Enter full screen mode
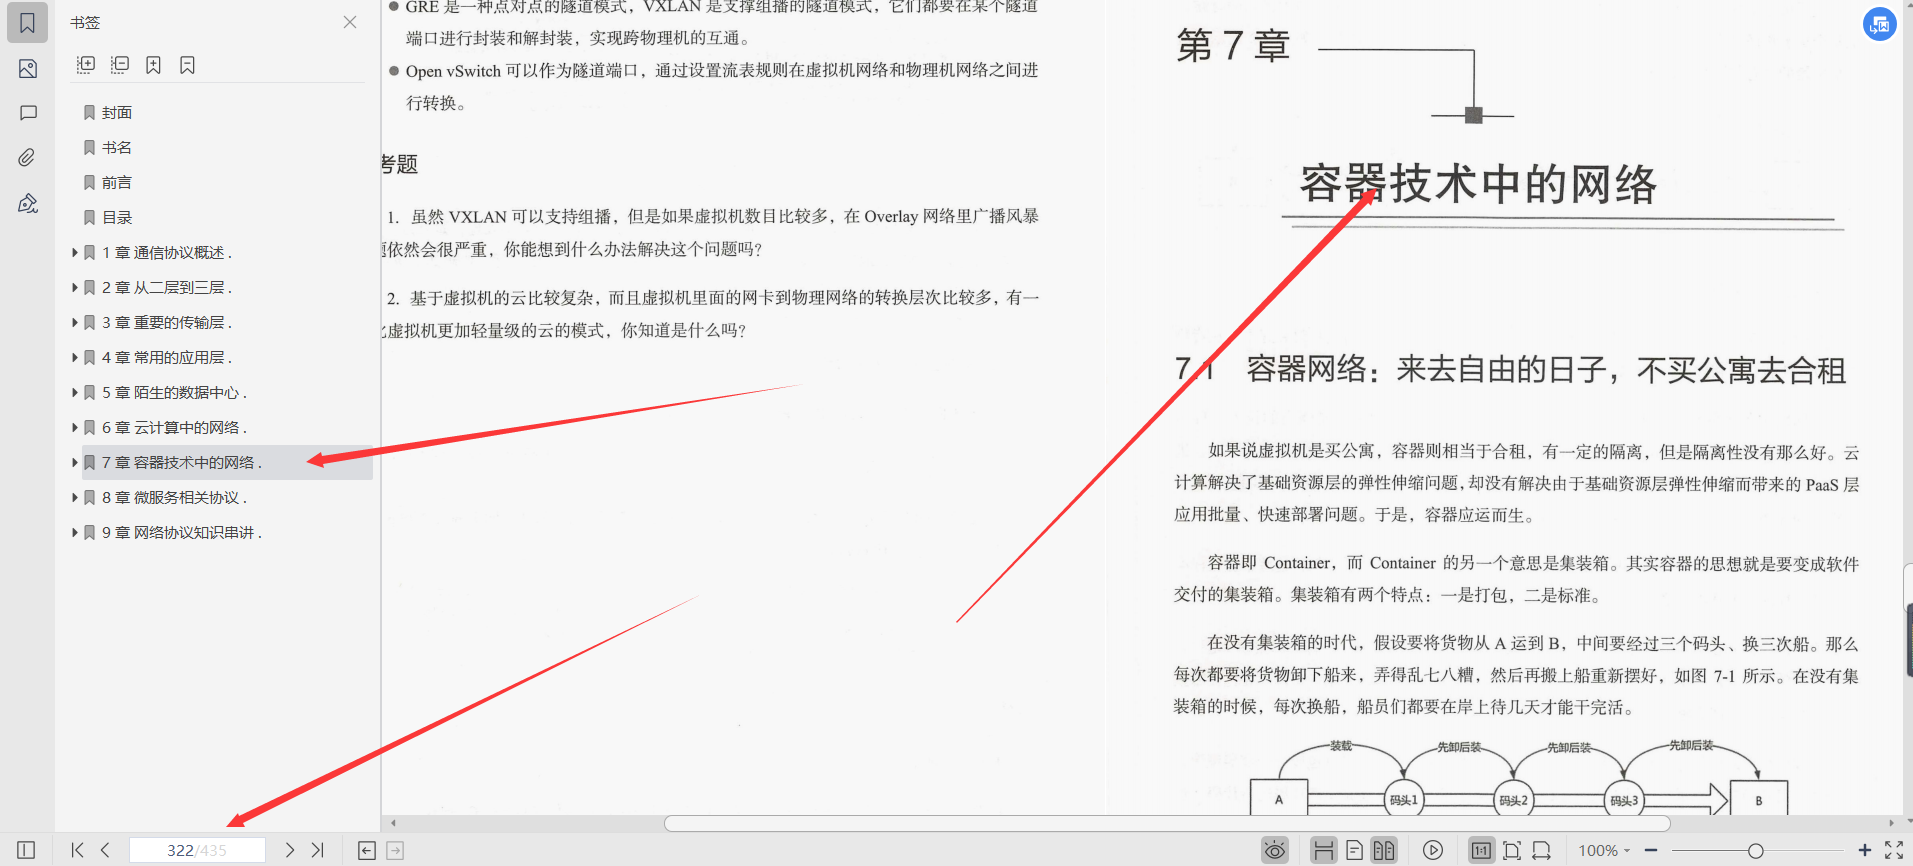1913x866 pixels. (x=1894, y=850)
